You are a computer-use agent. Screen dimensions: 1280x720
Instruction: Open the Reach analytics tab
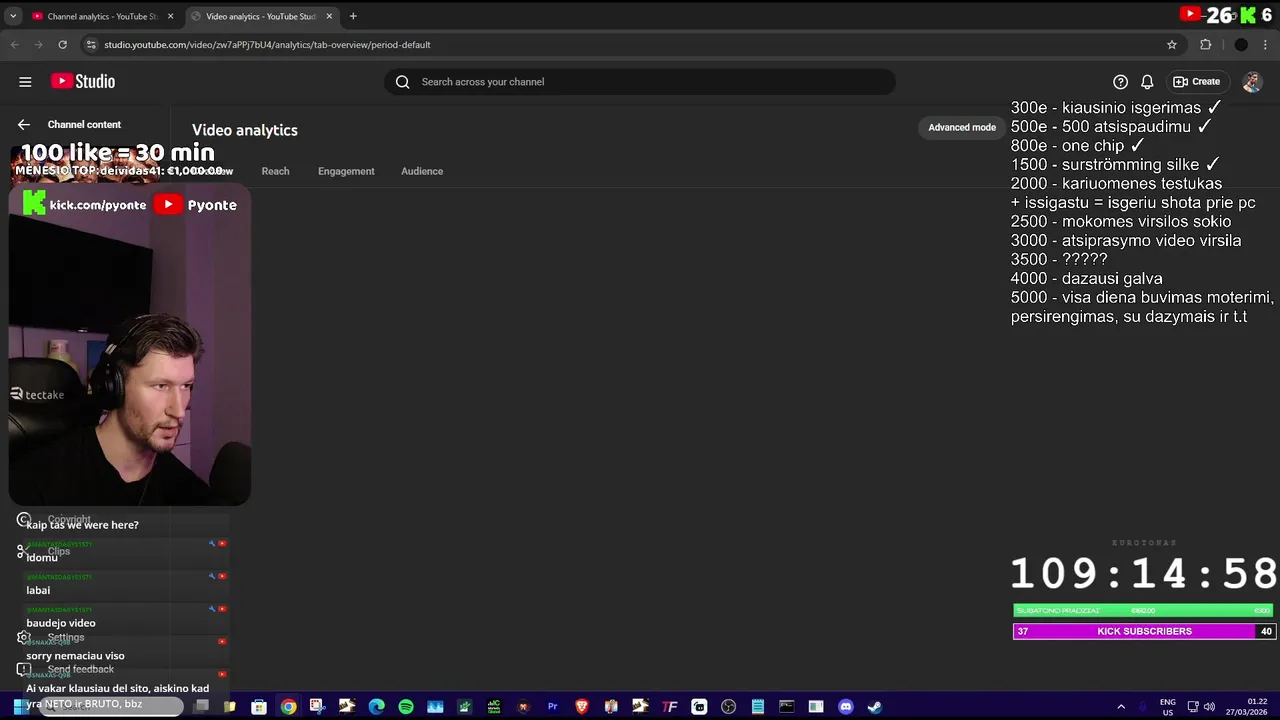point(275,171)
